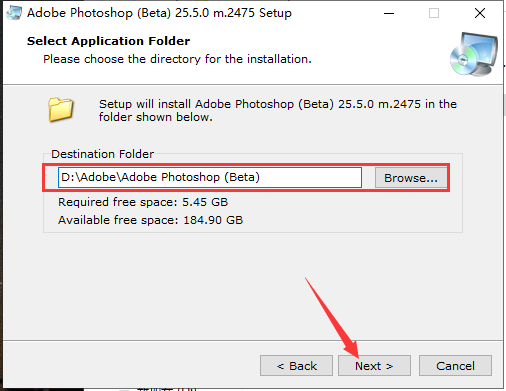Click the Required free space 5.45 GB text
The image size is (506, 391).
(143, 202)
